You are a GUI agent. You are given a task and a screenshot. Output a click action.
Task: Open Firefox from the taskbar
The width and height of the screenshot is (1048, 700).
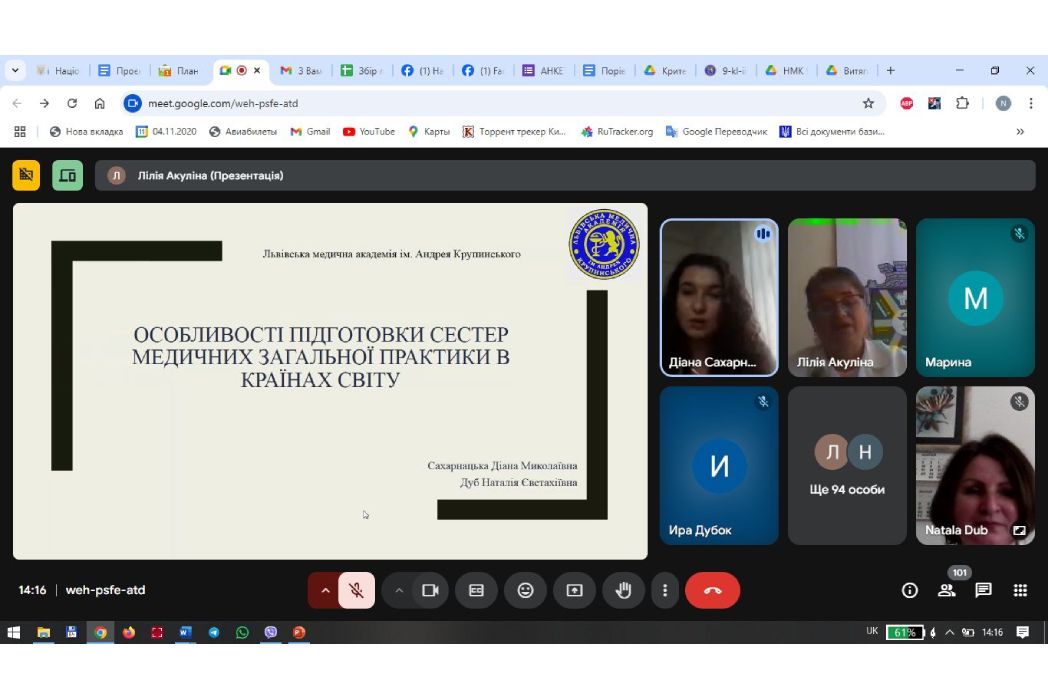(128, 632)
